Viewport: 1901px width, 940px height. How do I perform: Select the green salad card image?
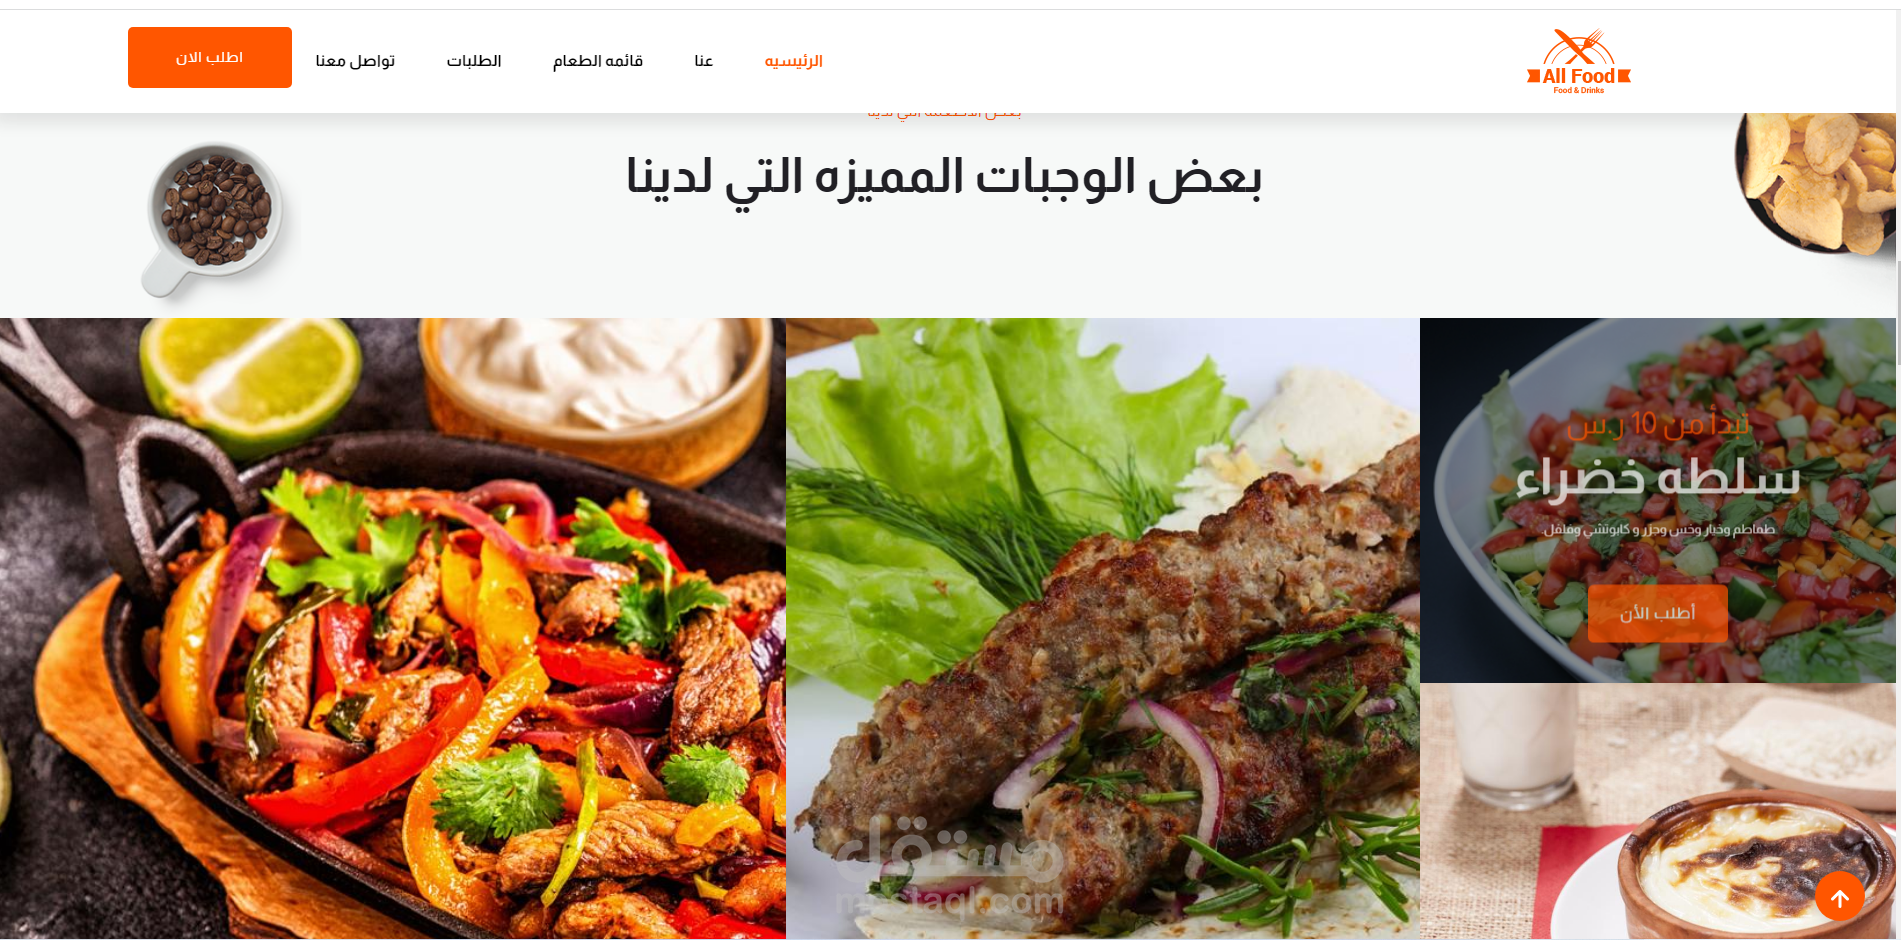click(x=1657, y=500)
